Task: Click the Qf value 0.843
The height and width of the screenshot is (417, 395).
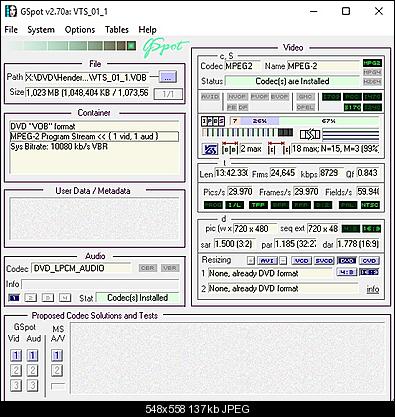Action: [368, 173]
